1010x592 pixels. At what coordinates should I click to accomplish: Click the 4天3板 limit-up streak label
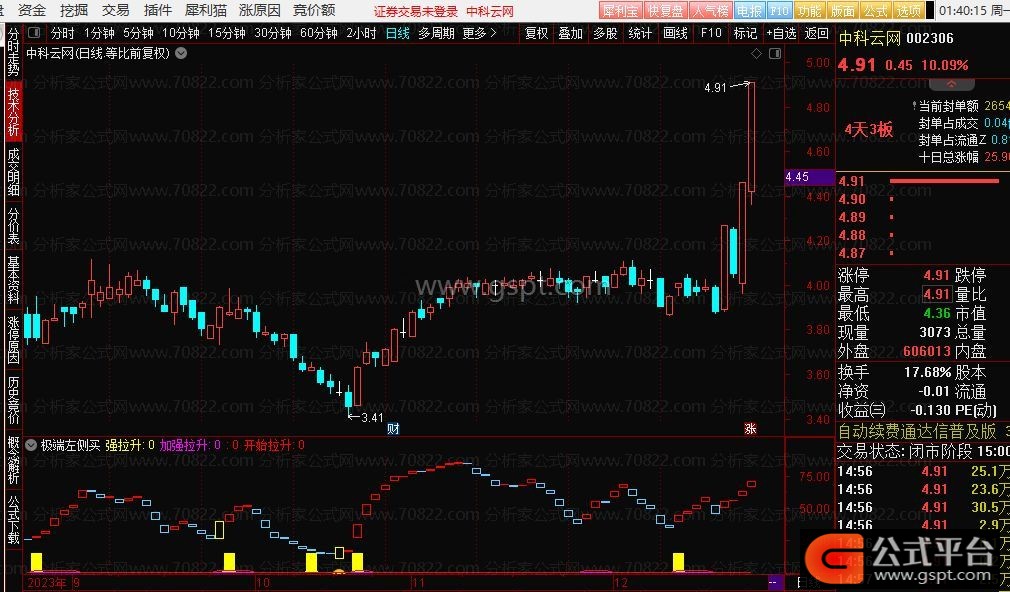(x=868, y=129)
